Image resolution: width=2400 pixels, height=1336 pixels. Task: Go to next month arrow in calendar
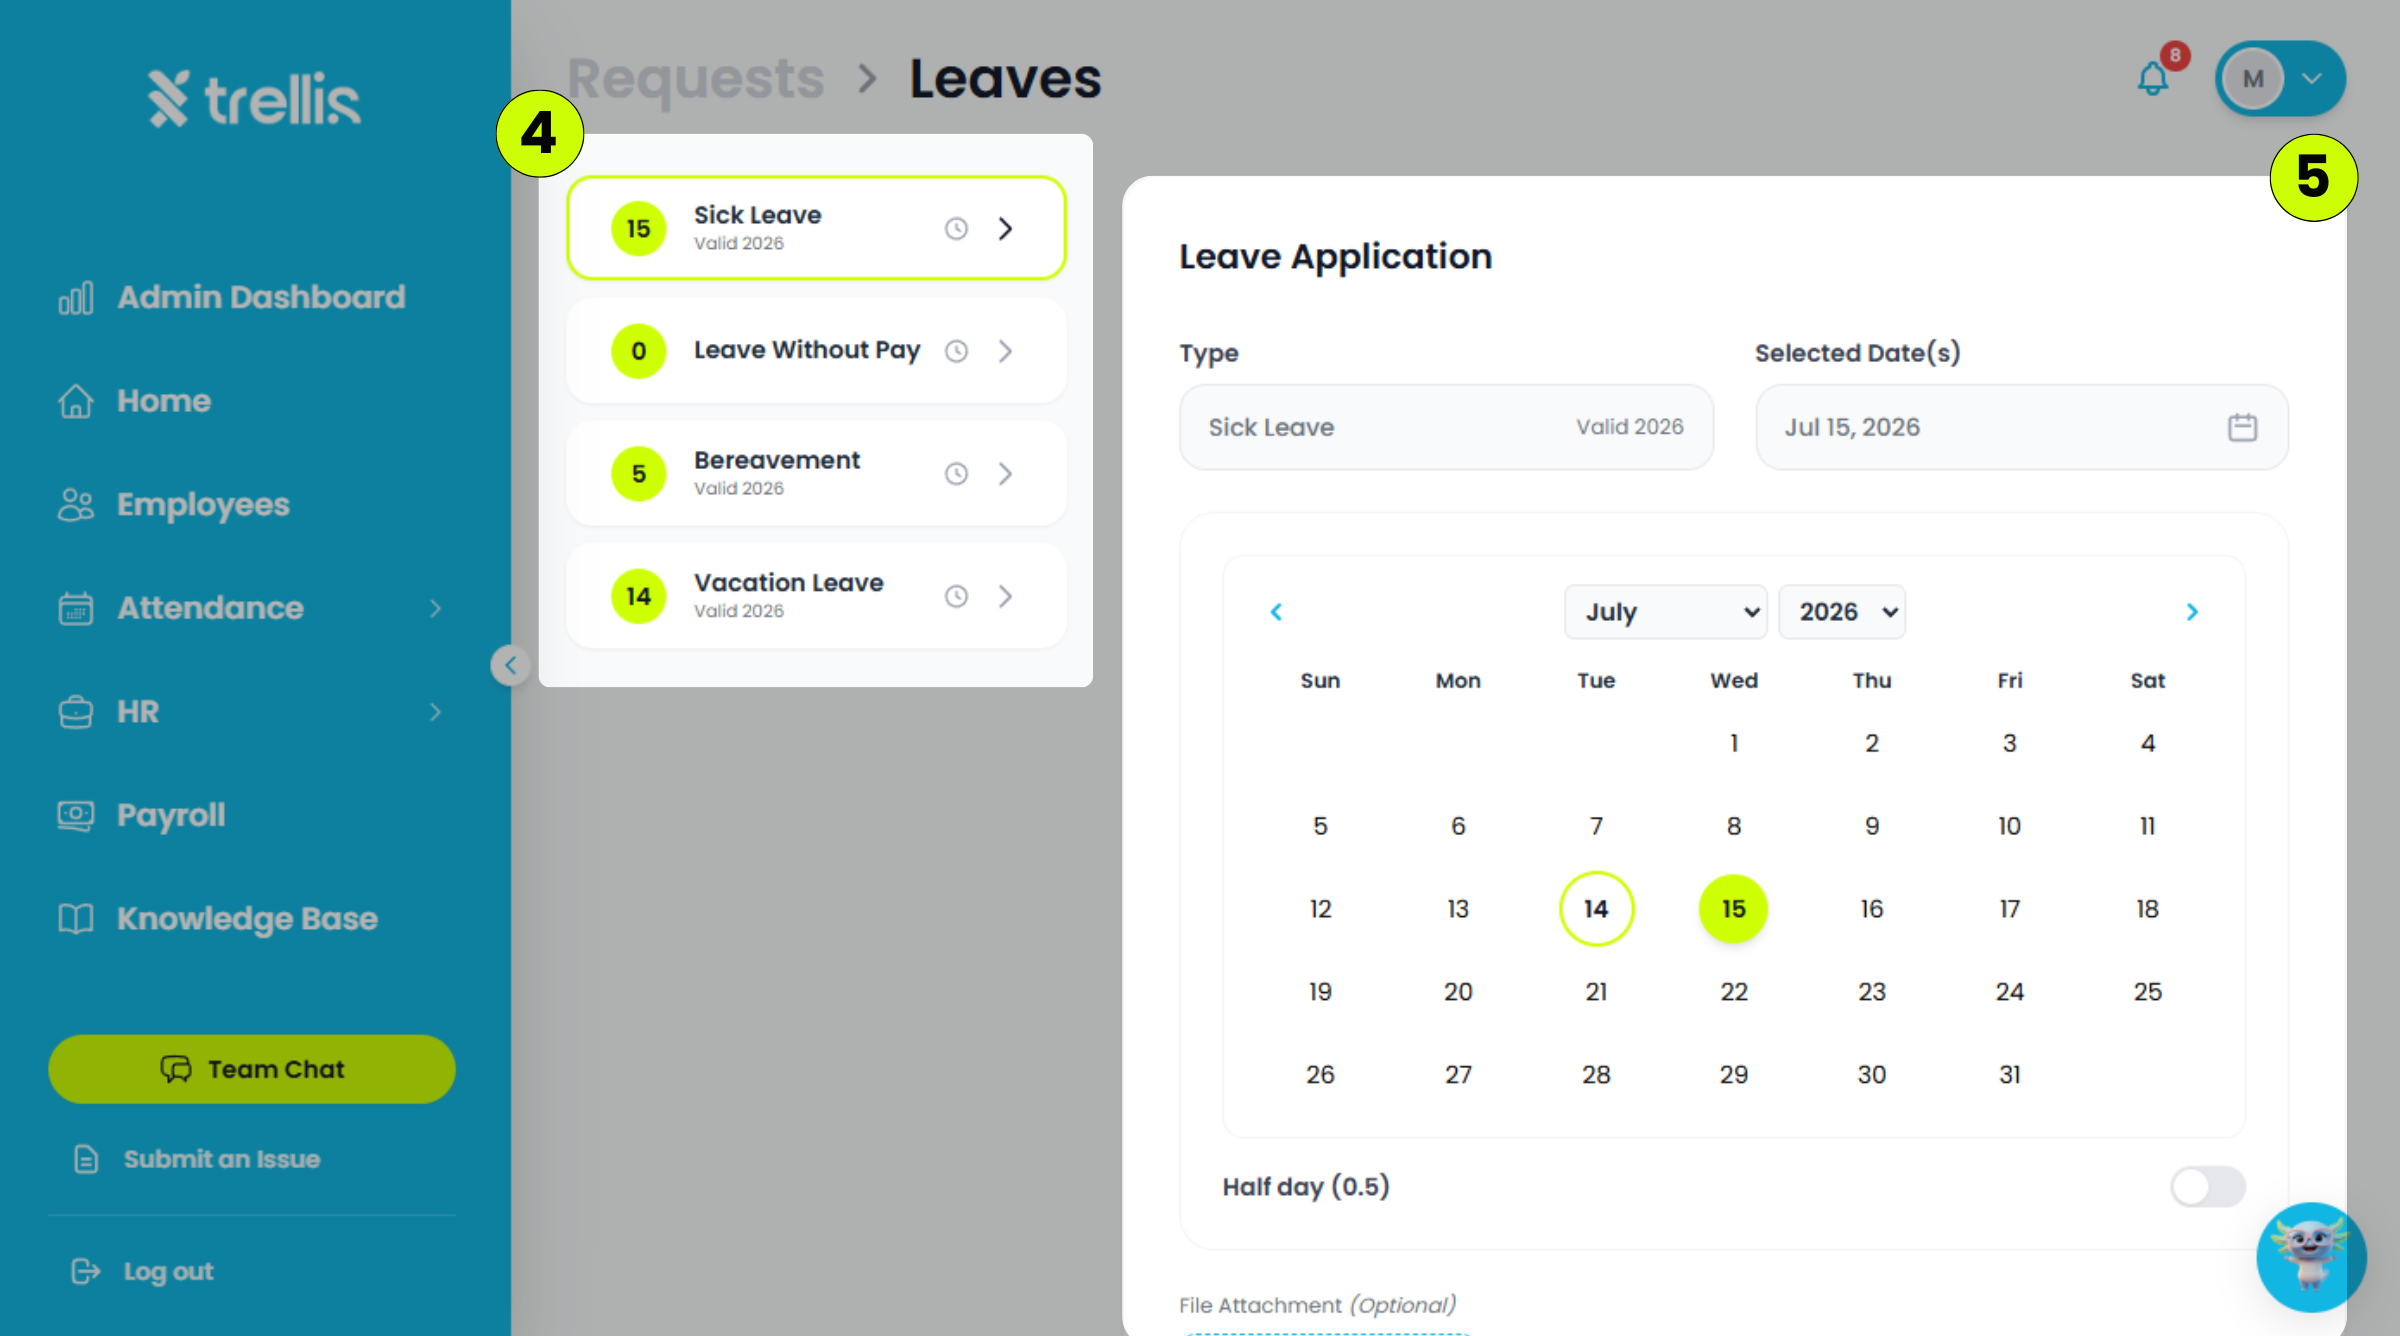2192,612
